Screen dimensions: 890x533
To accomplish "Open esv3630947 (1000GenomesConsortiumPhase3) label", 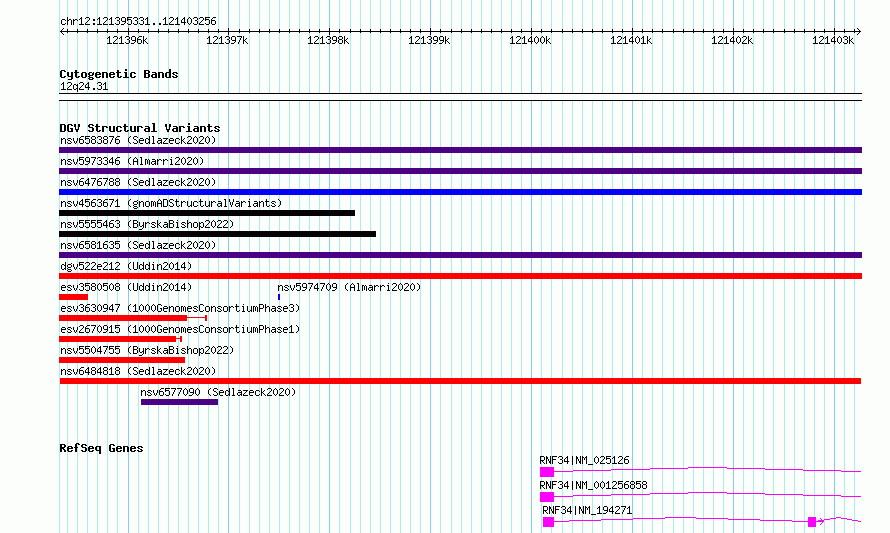I will (180, 308).
